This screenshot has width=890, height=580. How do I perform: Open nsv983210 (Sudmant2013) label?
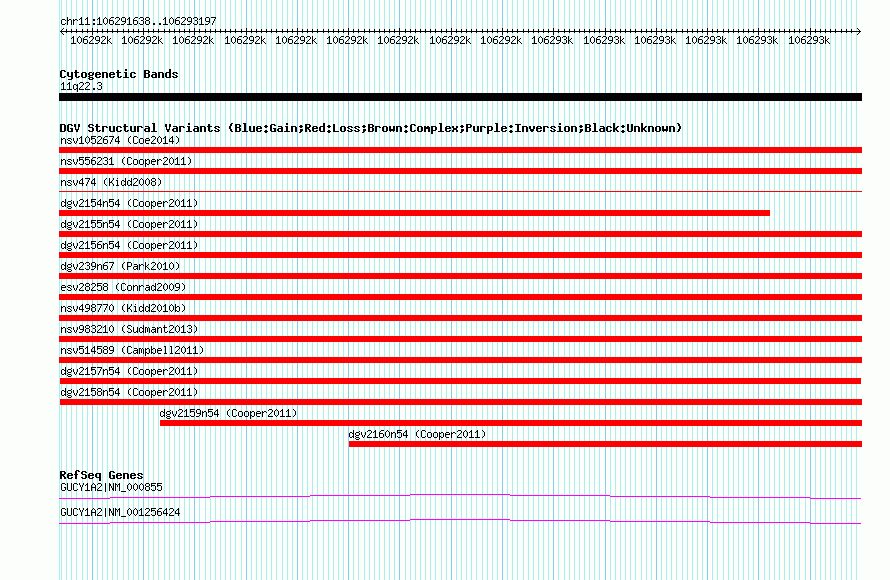point(129,329)
